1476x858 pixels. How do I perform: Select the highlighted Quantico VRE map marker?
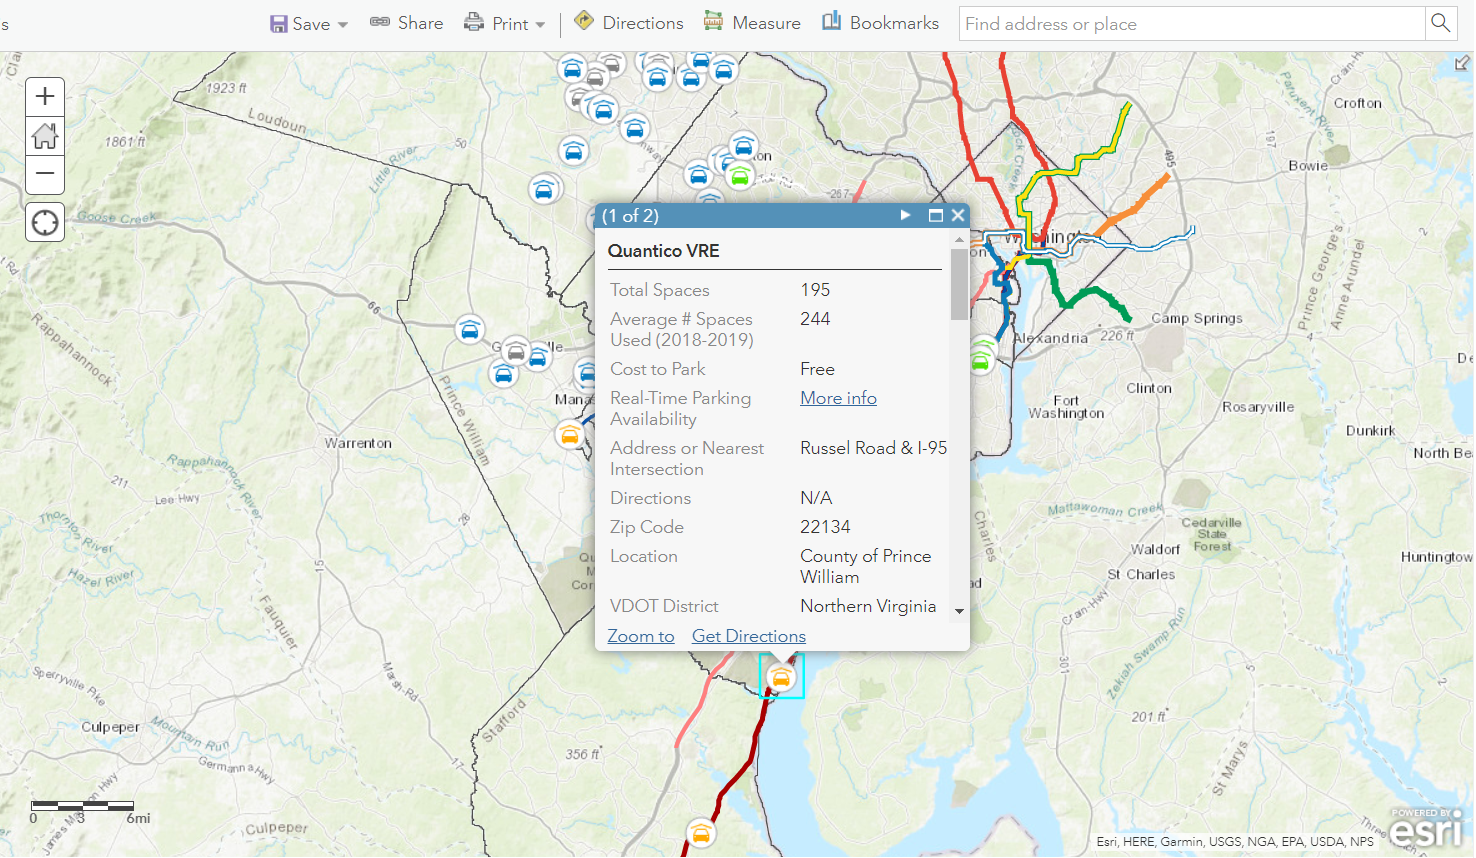[x=780, y=676]
